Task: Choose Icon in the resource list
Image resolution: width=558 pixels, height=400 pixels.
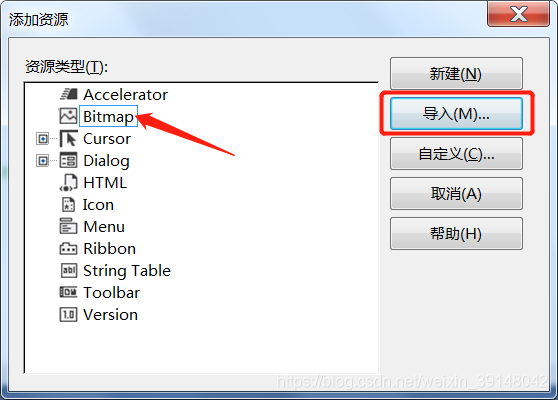Action: click(98, 205)
